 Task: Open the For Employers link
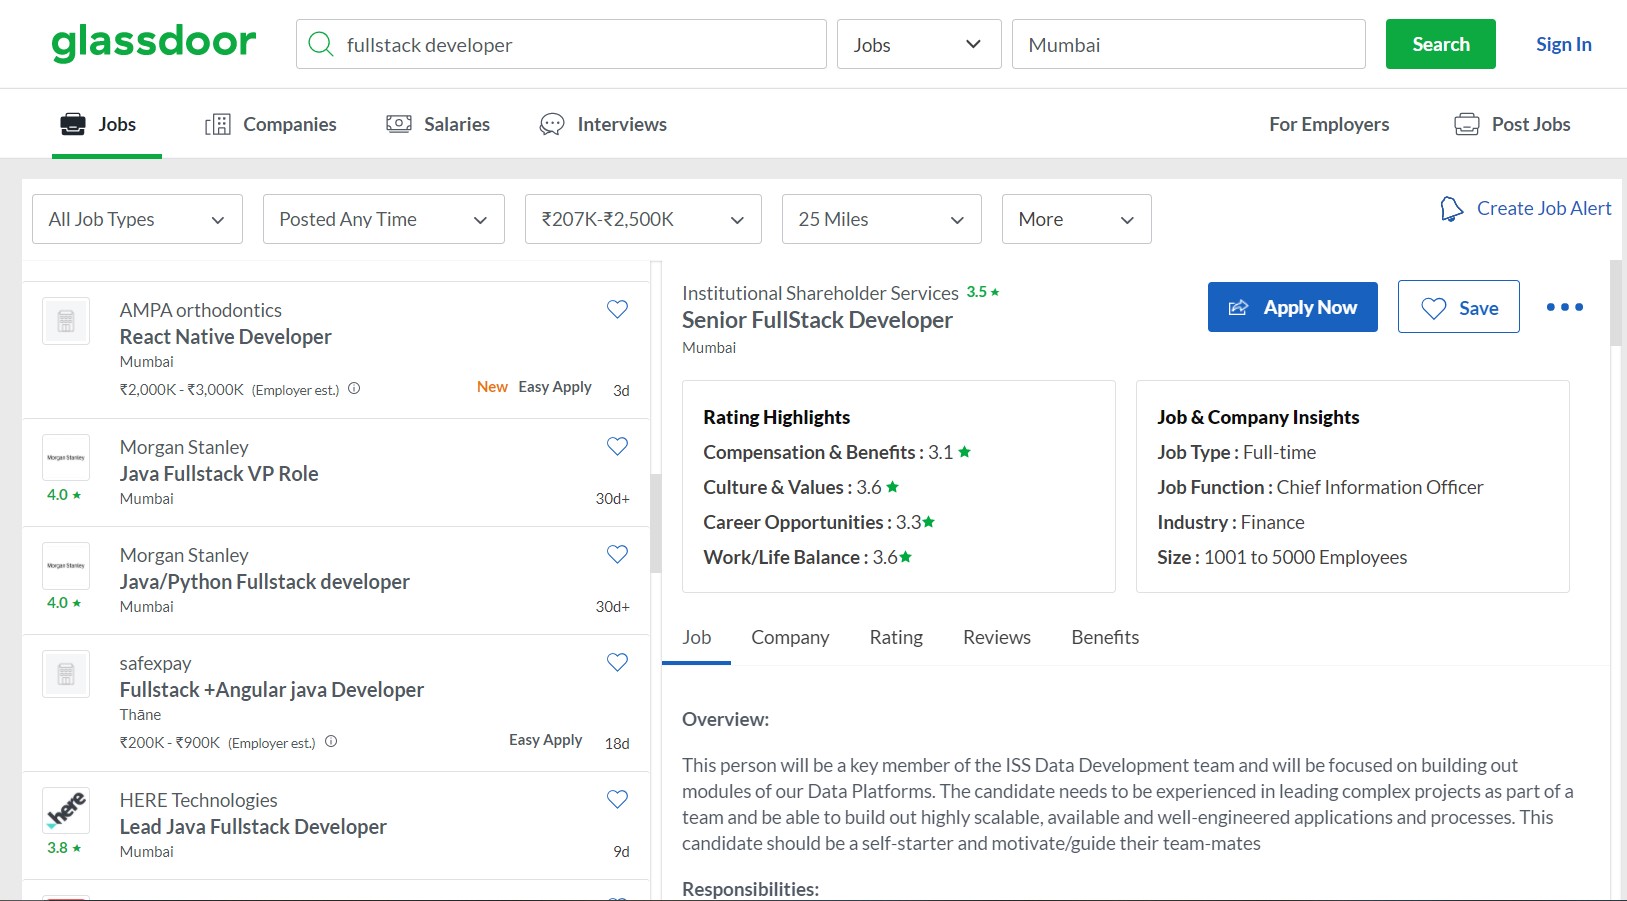click(1329, 124)
